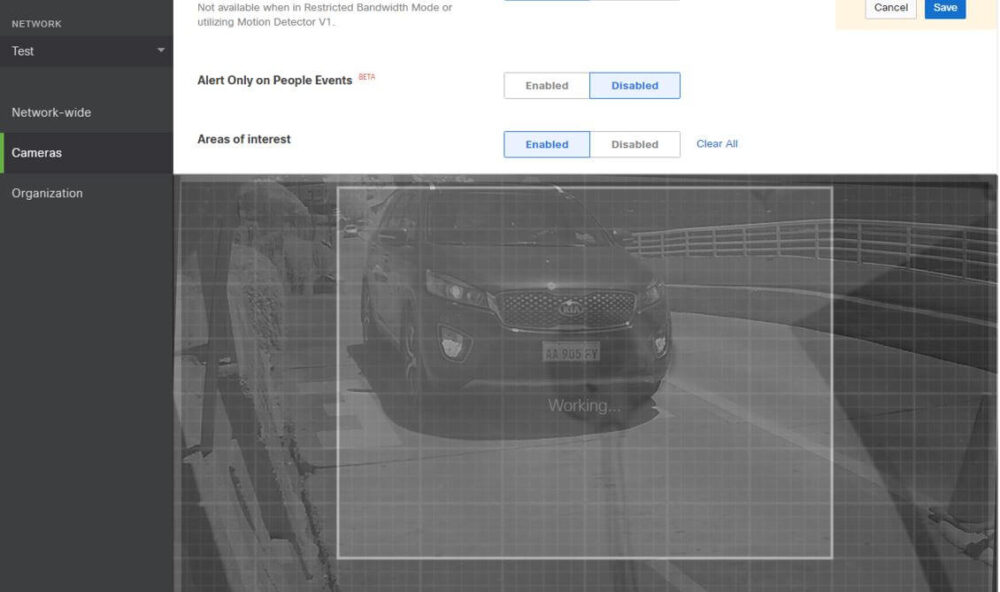Set Areas of interest to Enabled

pyautogui.click(x=547, y=144)
